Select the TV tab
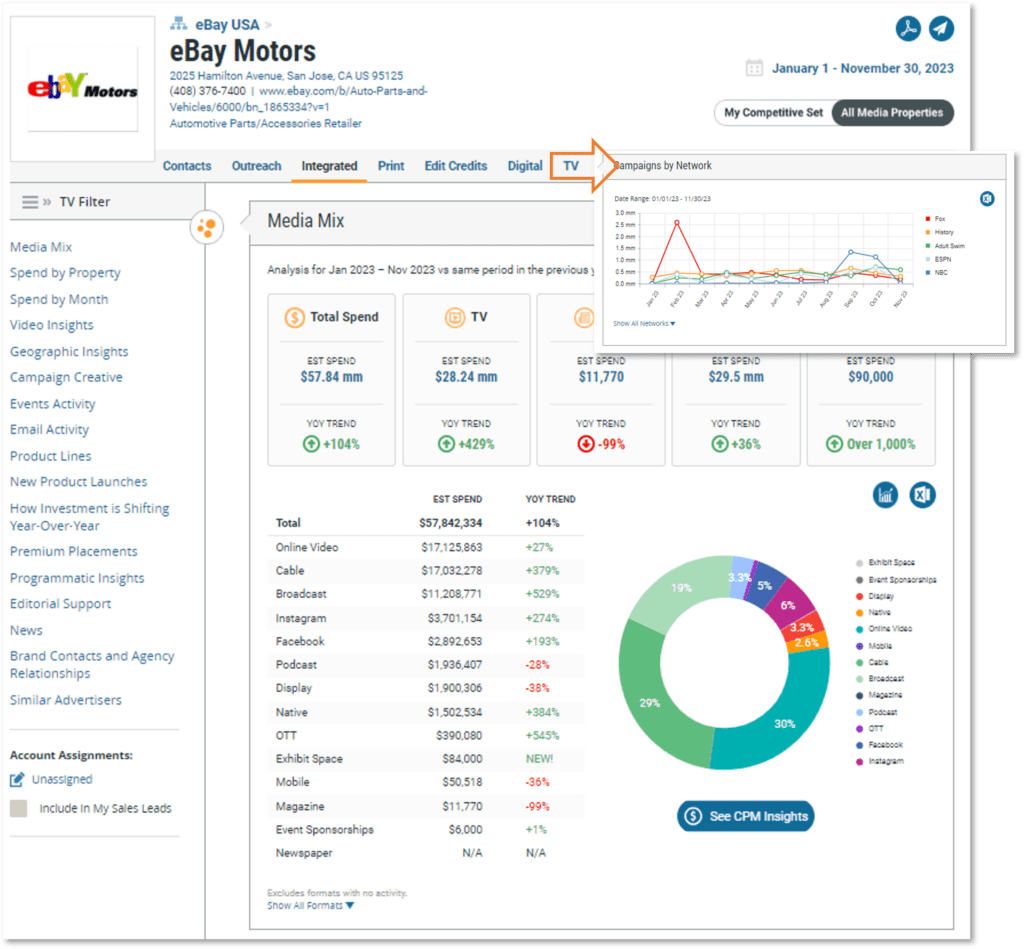1024x949 pixels. 571,166
